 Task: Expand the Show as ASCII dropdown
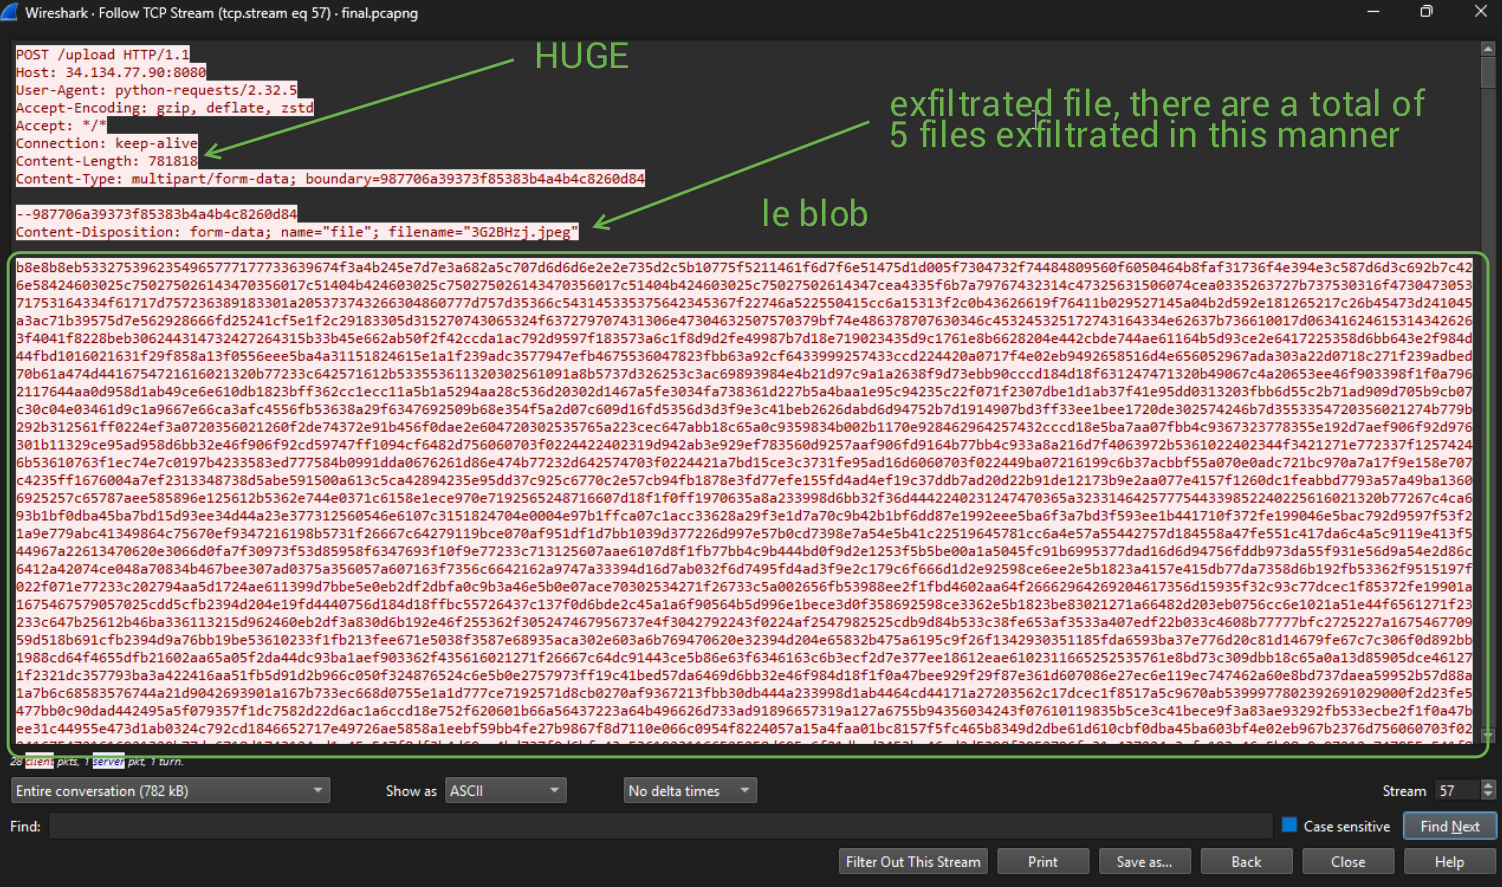pos(505,791)
